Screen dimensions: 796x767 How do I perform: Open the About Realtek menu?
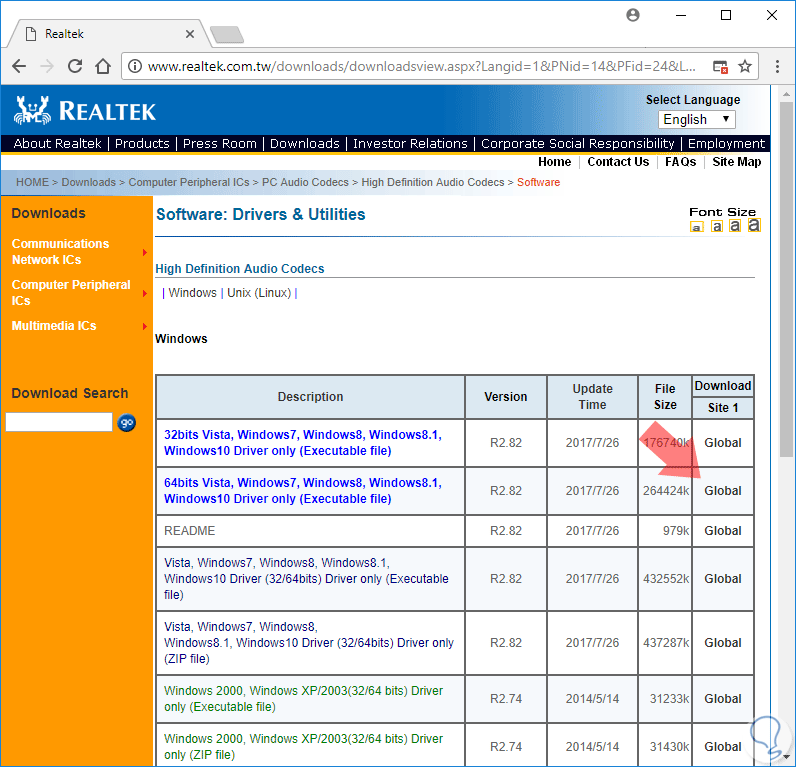[x=57, y=144]
